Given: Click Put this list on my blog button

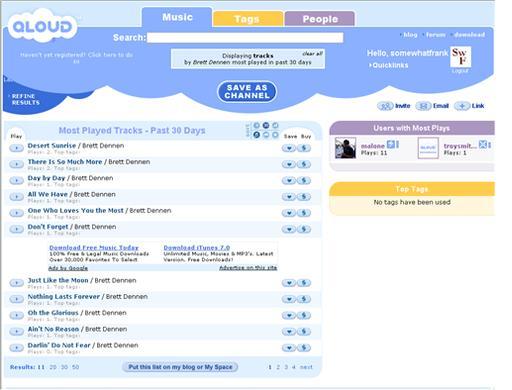Looking at the screenshot, I should click(x=180, y=367).
